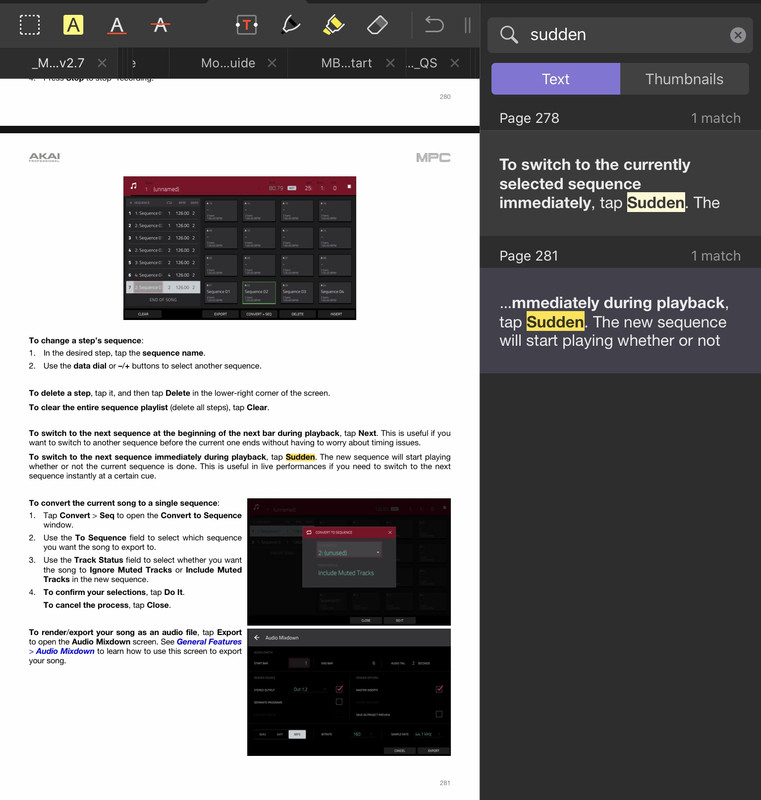Follow the General Features link

(209, 642)
